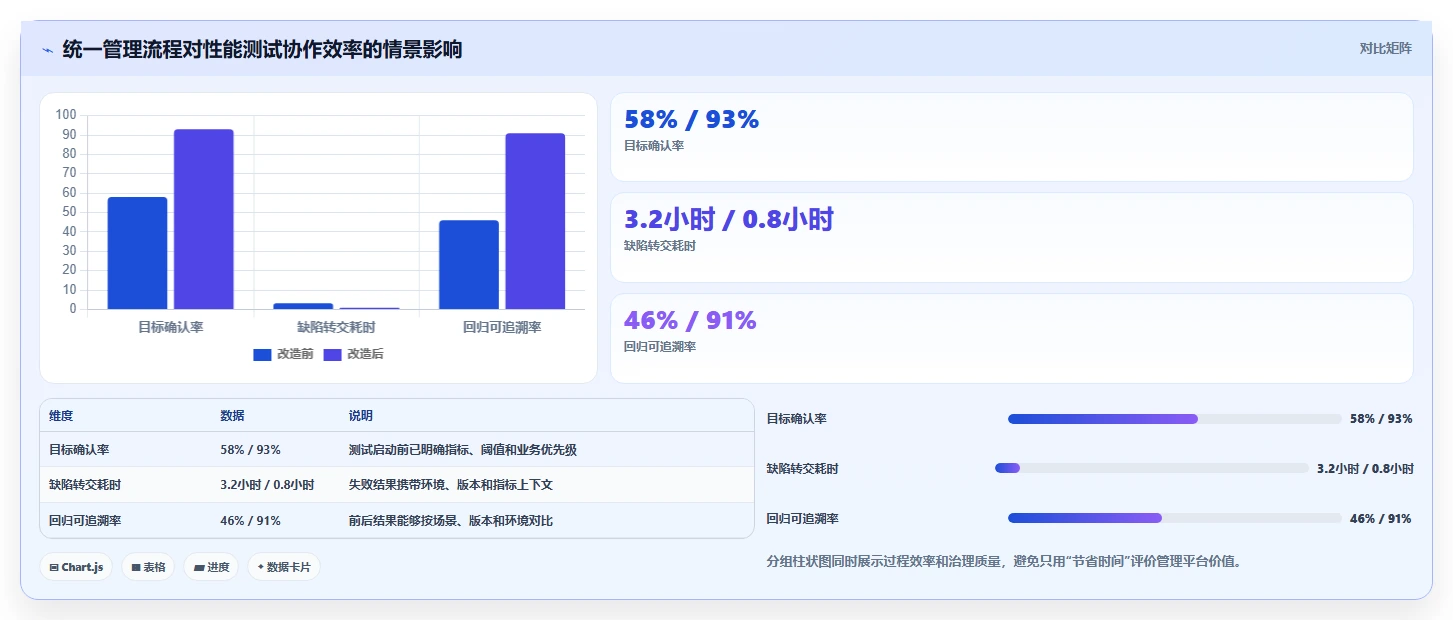Screen dimensions: 1453x620
Task: Click the 缺陷转交耗时 chart axis label
Action: 336,327
